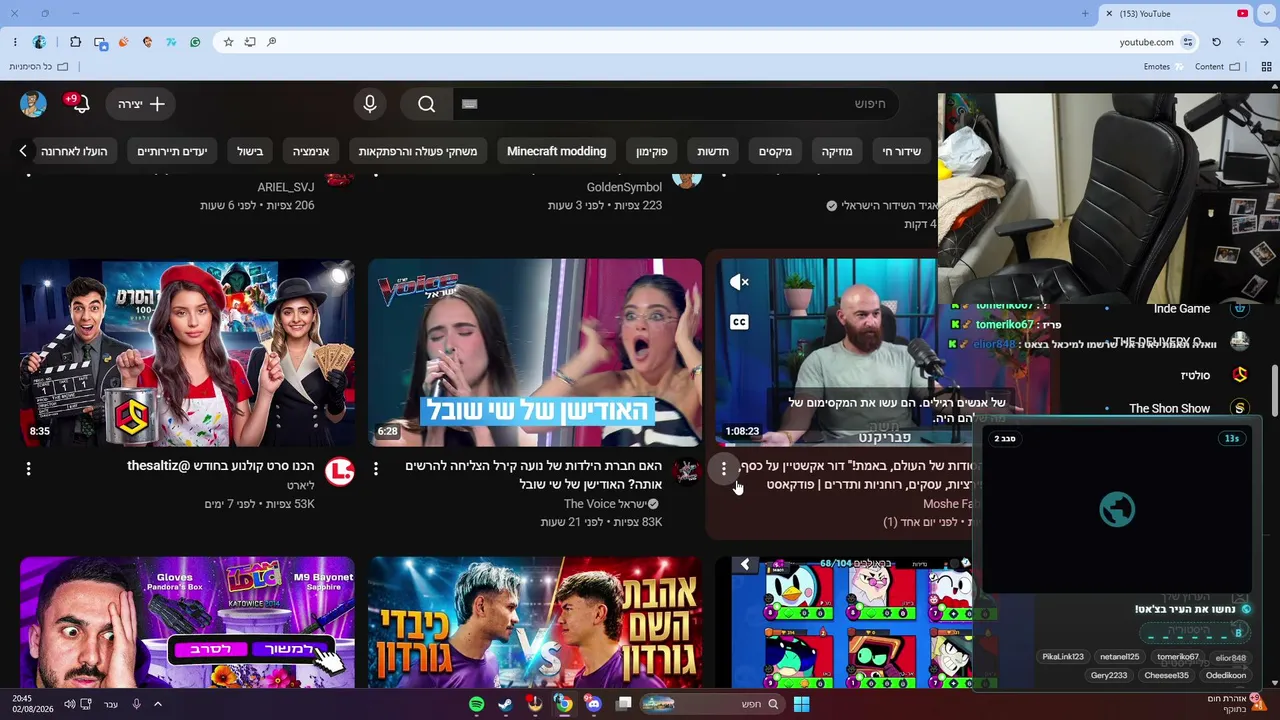Expand the hidden system tray icons
Screen dimensions: 1280x720
point(157,704)
